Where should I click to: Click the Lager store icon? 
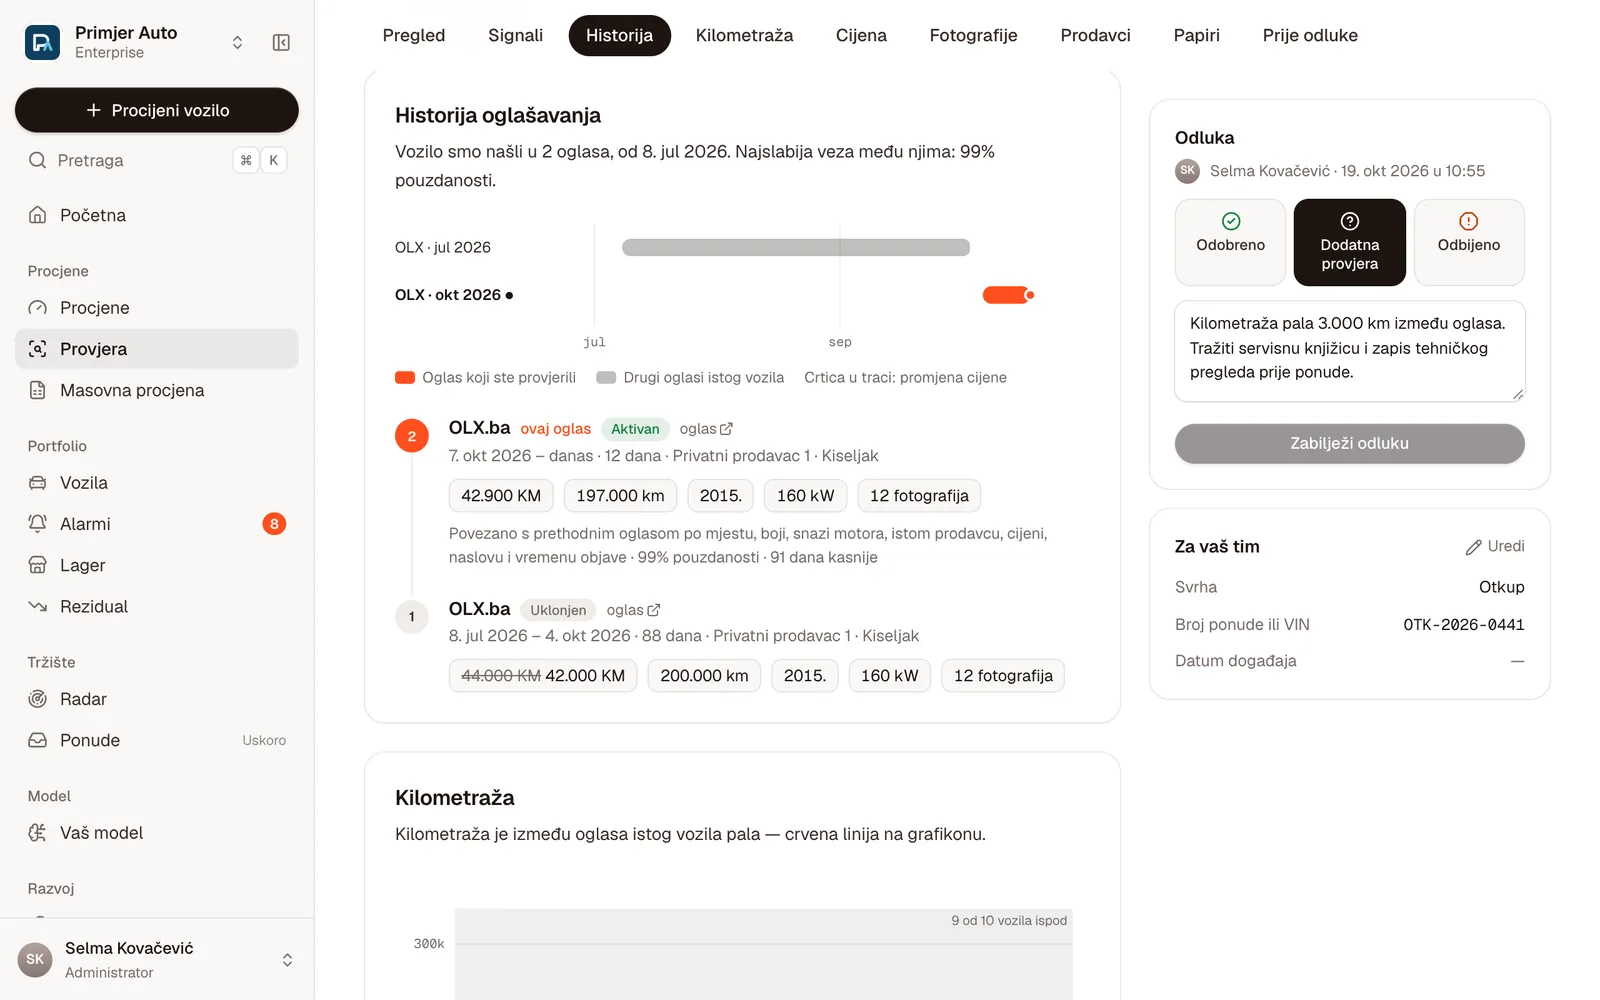click(x=38, y=565)
